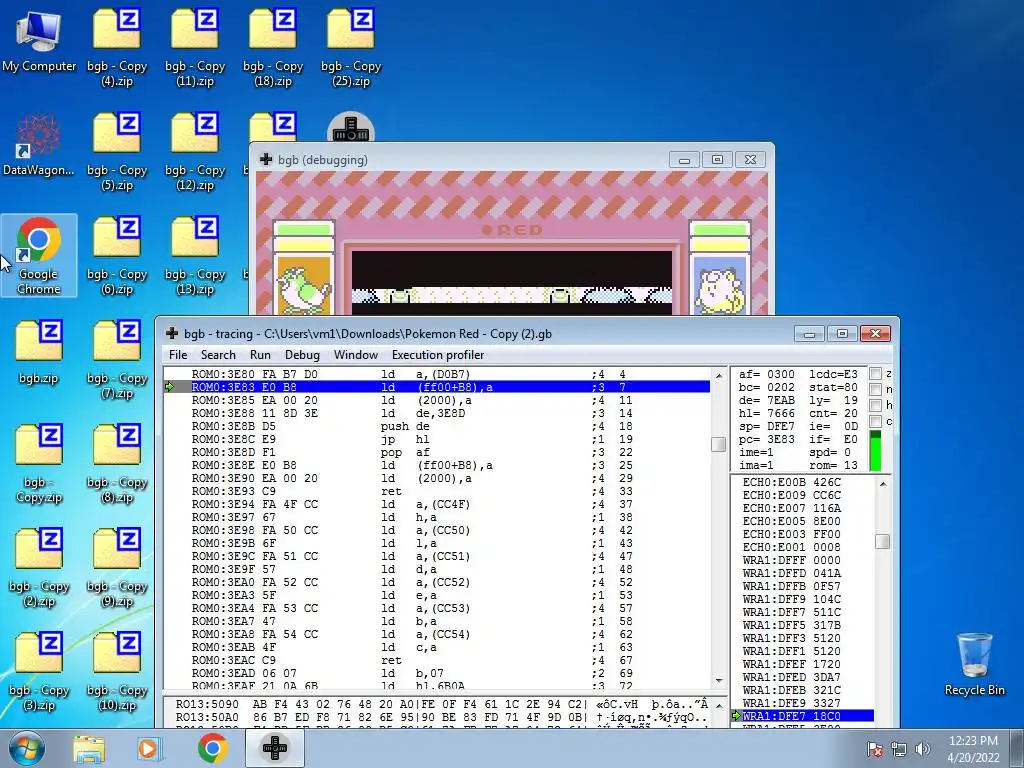Screen dimensions: 1024x768
Task: Click the gamepad icon on desktop behind bgb window
Action: point(351,127)
